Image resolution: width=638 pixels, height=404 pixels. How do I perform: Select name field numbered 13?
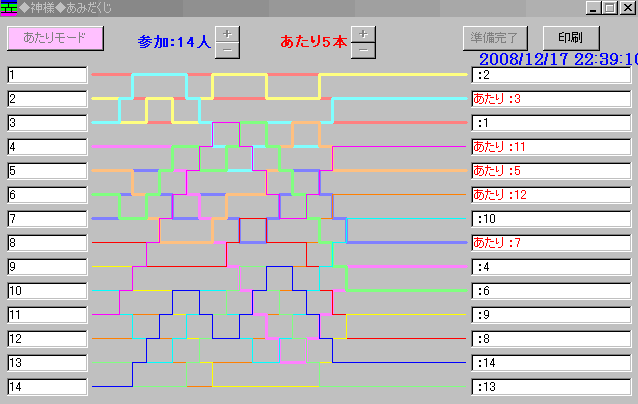tap(47, 363)
